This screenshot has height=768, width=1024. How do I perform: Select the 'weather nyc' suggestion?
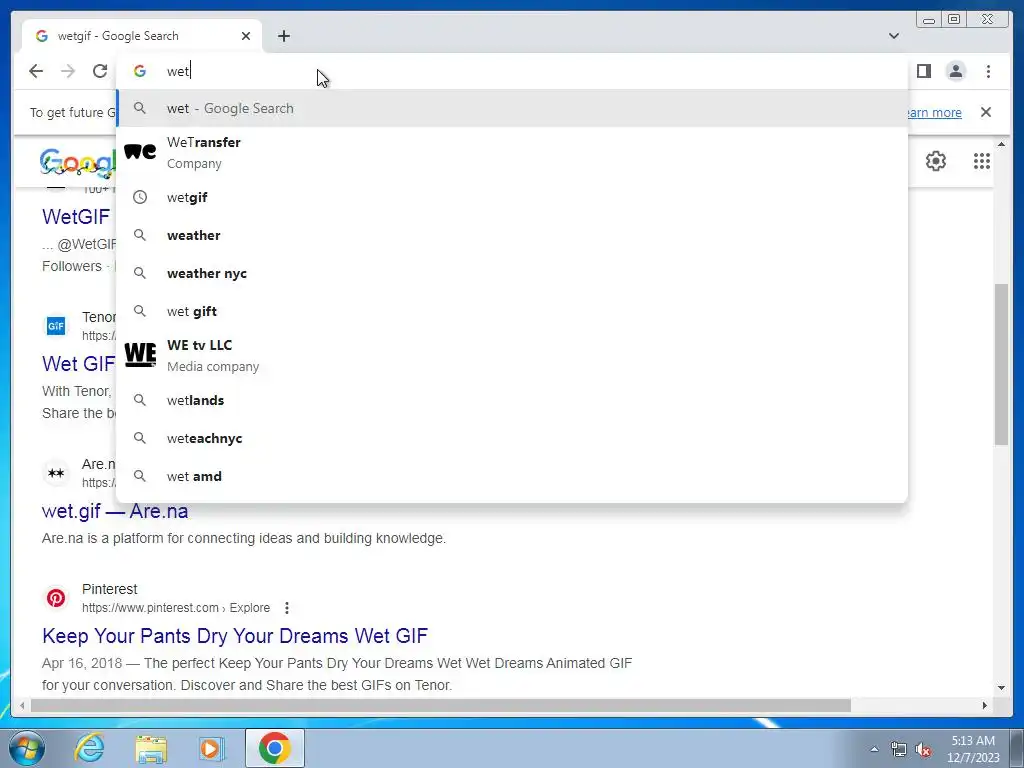(x=512, y=273)
